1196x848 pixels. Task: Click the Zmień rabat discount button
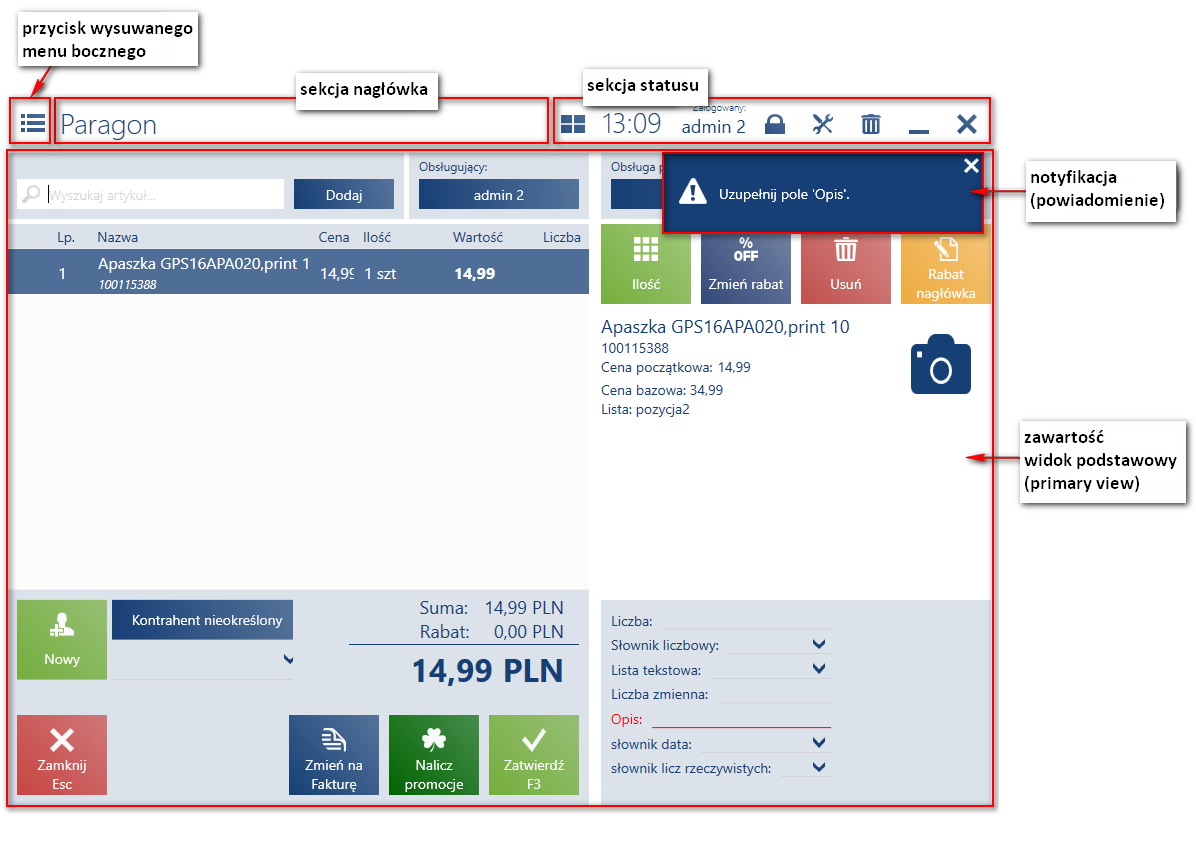point(745,265)
